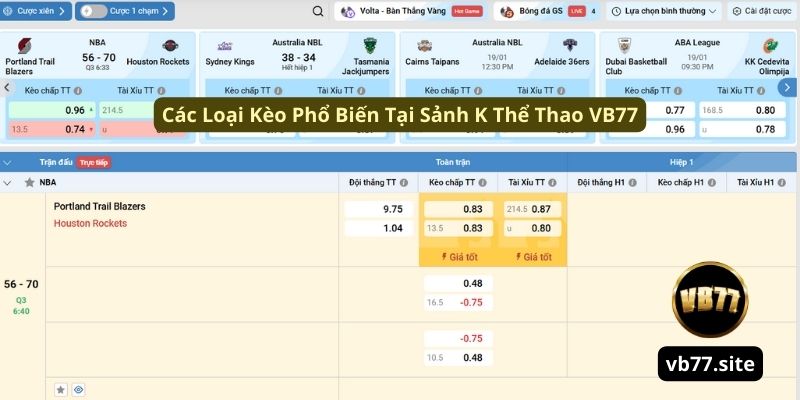Image resolution: width=800 pixels, height=400 pixels.
Task: Click Tasmania Jackjumpers team logo
Action: pos(370,46)
